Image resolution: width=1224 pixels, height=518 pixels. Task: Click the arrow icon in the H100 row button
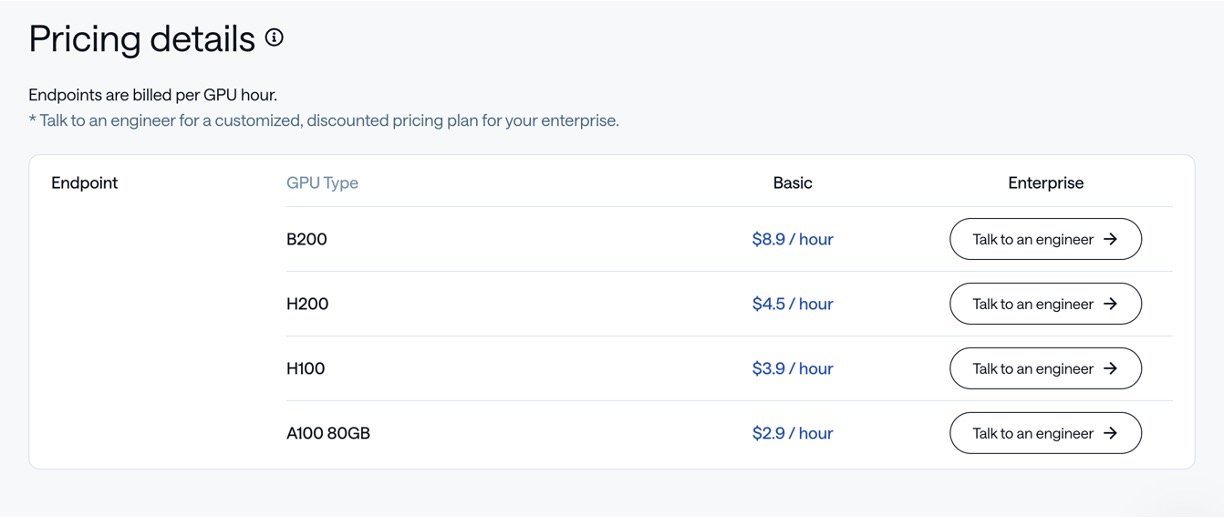coord(1110,369)
